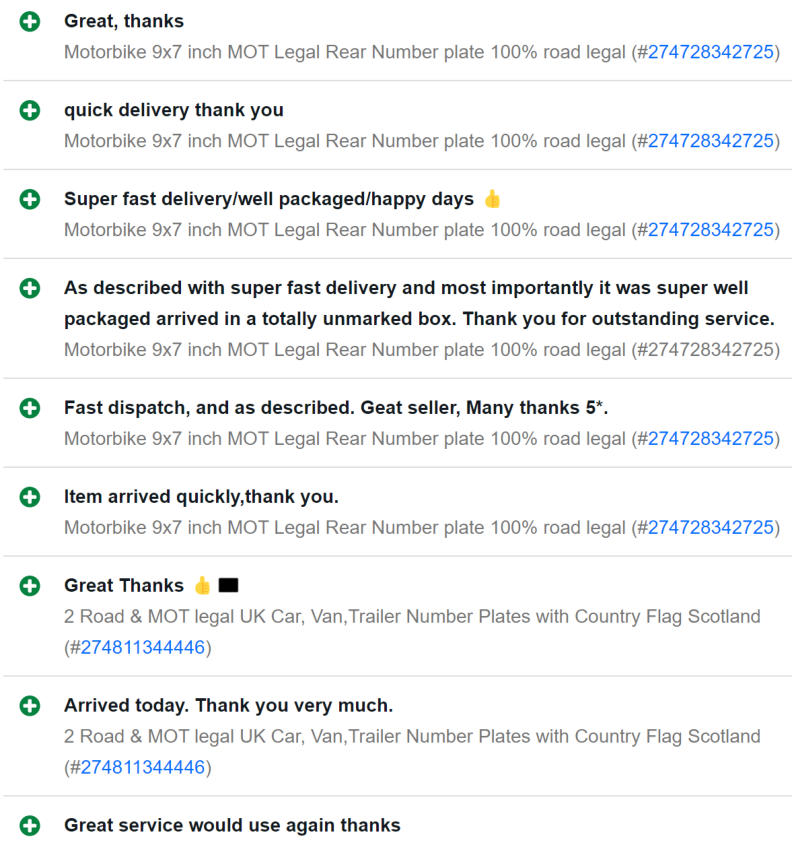Click plus icon beside 'As described with super fast delivery'

[30, 288]
